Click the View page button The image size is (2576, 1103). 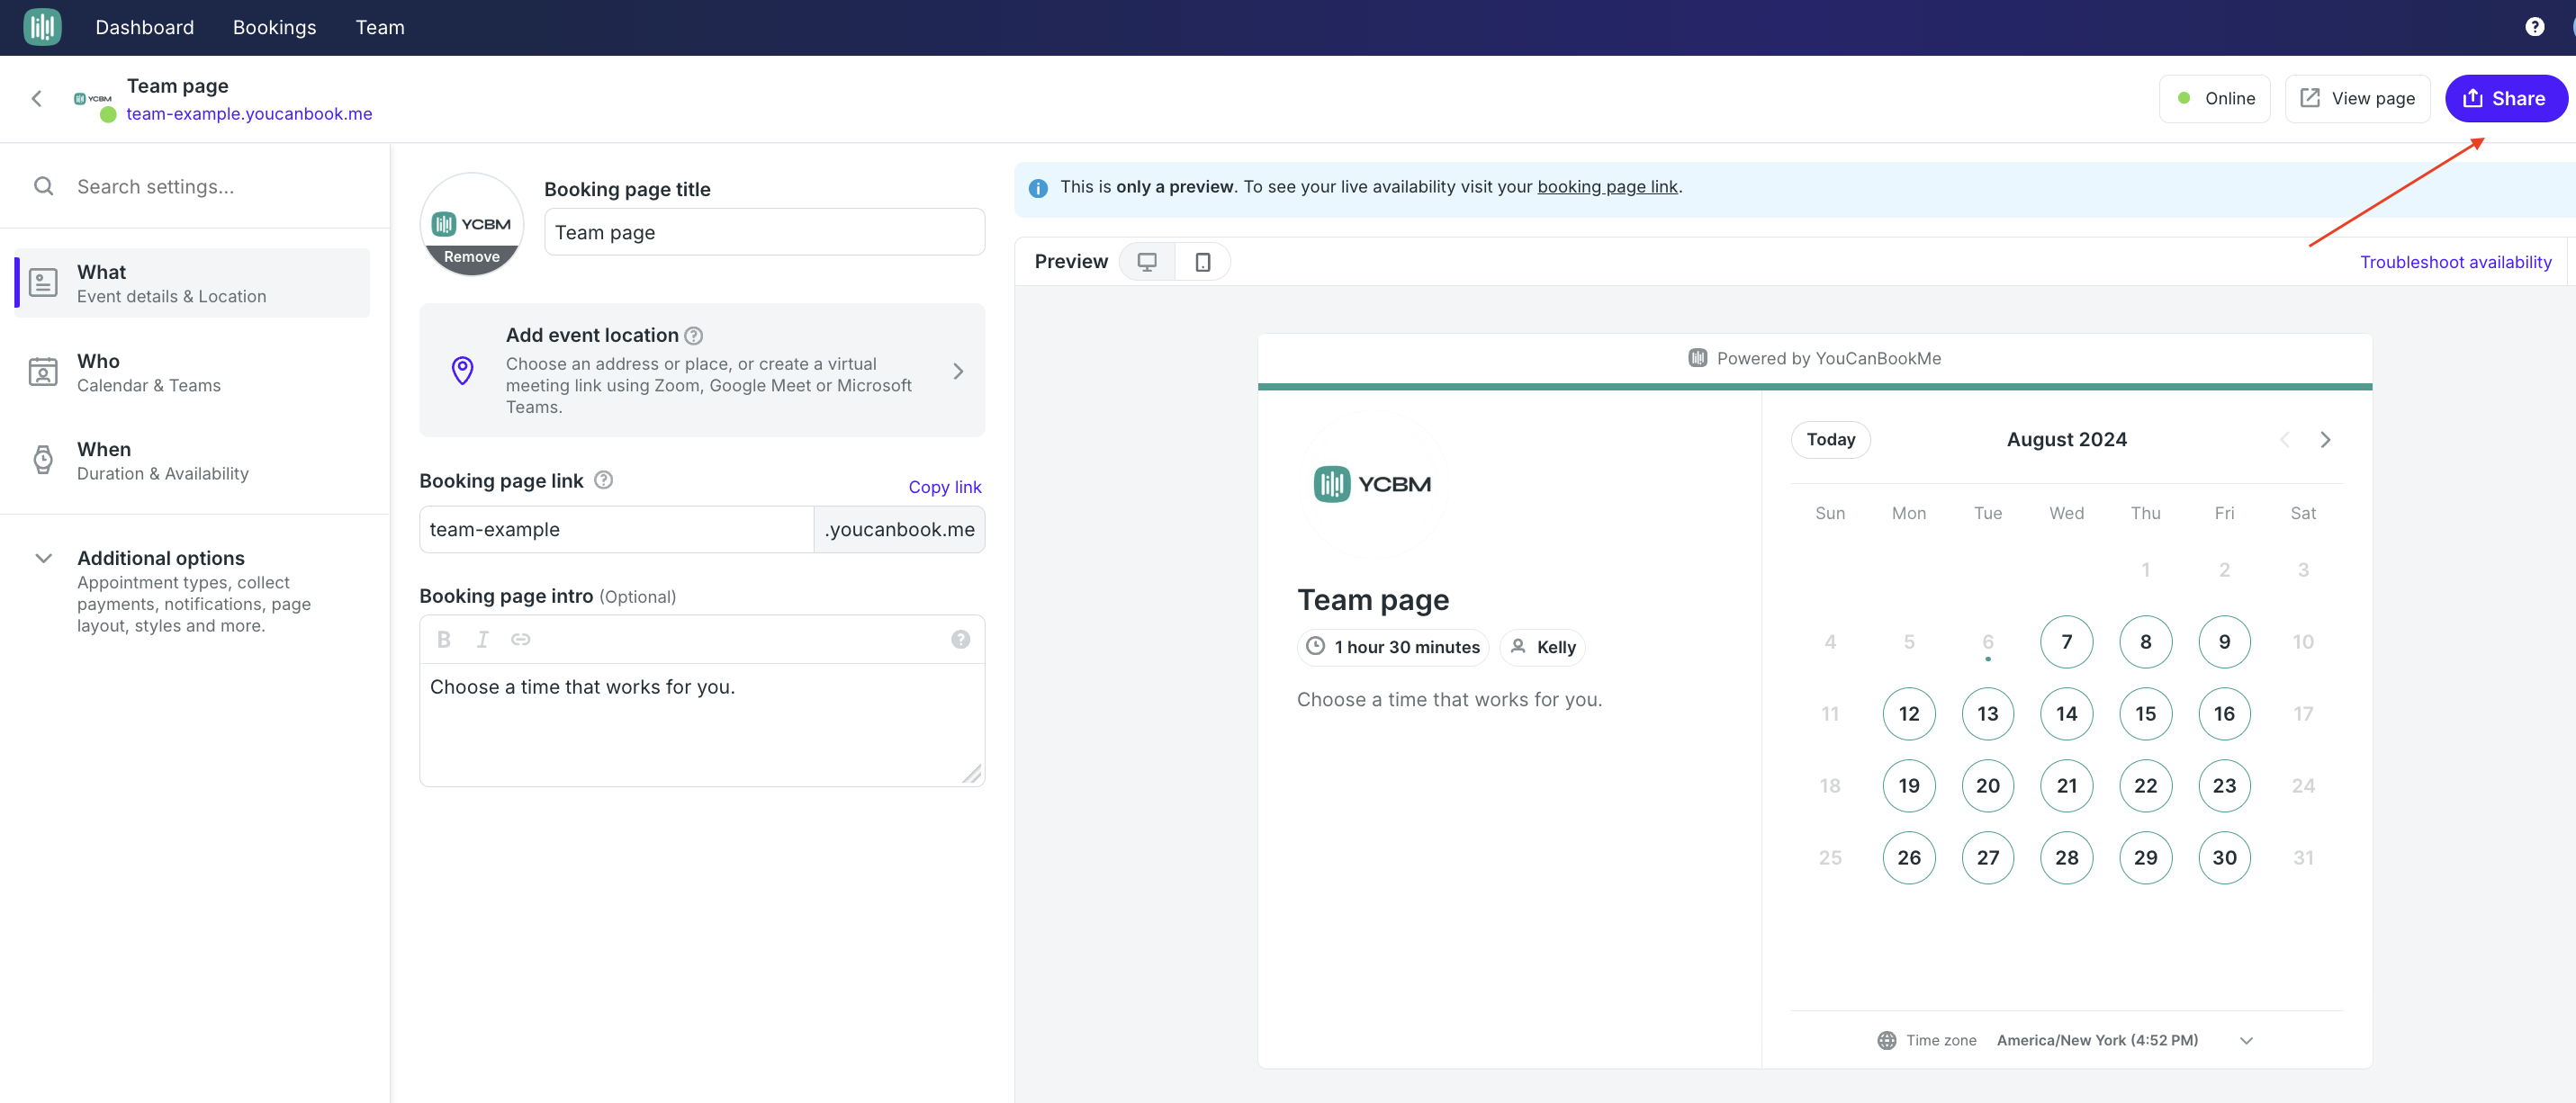pos(2357,99)
